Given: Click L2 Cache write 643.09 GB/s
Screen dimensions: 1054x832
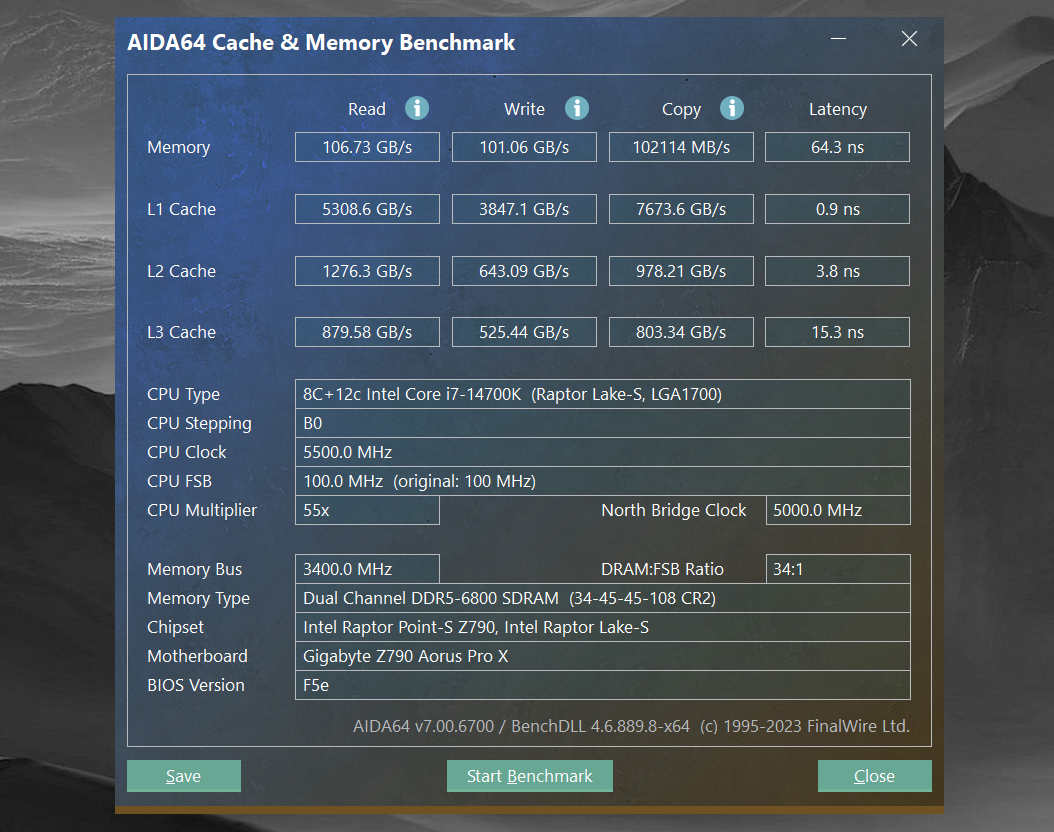Looking at the screenshot, I should (524, 271).
